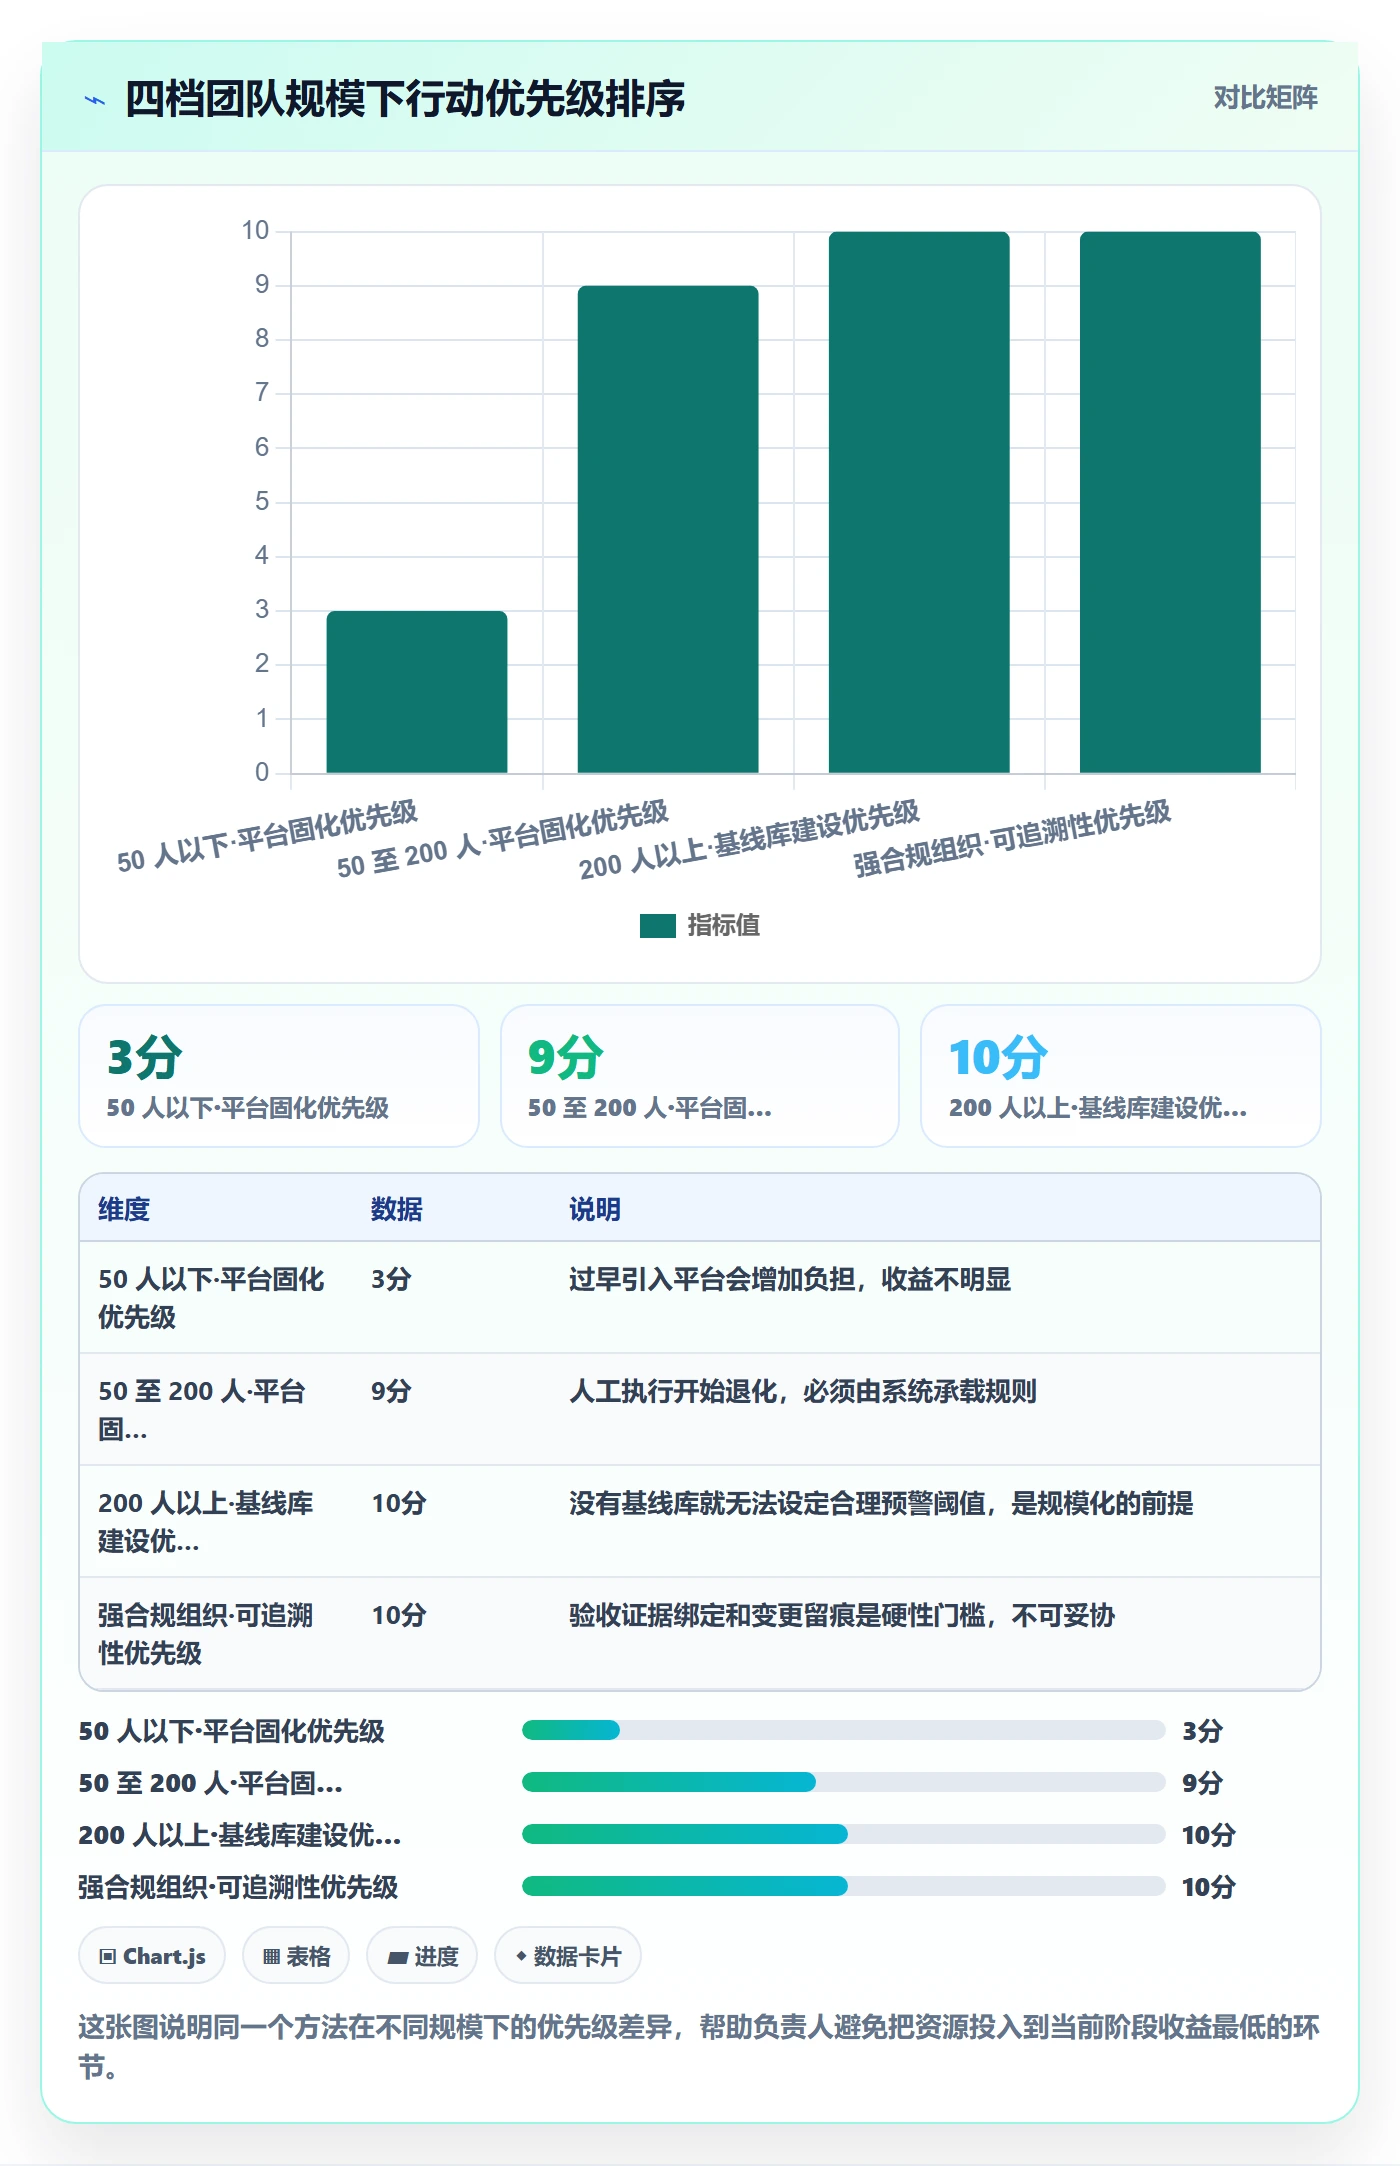Click the 对比矩阵 label in header

click(x=1265, y=98)
